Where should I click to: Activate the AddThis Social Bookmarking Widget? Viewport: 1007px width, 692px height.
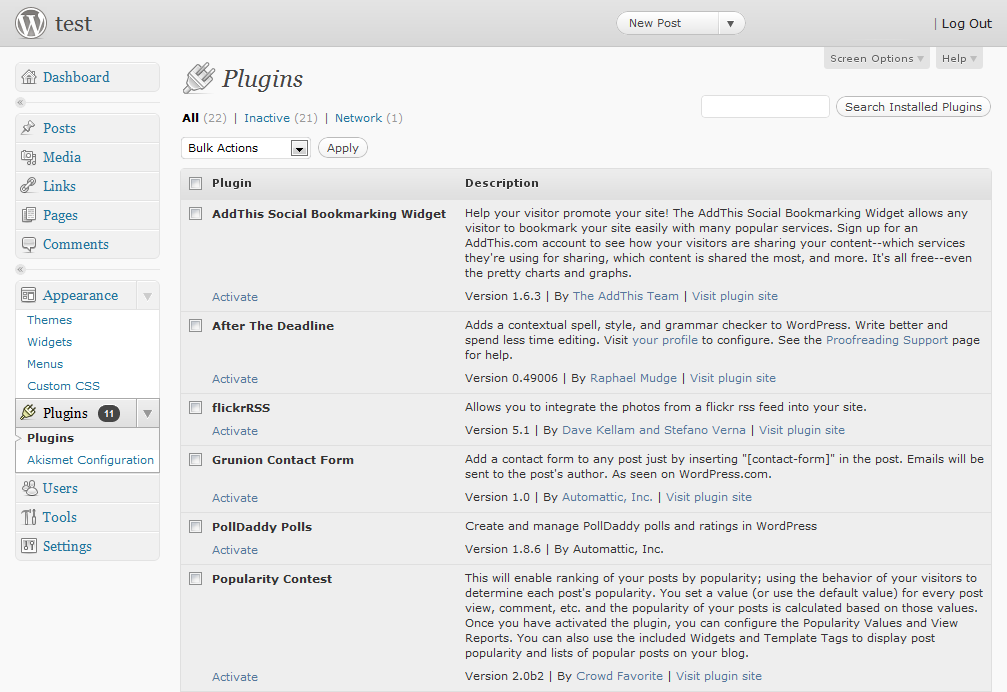tap(235, 297)
